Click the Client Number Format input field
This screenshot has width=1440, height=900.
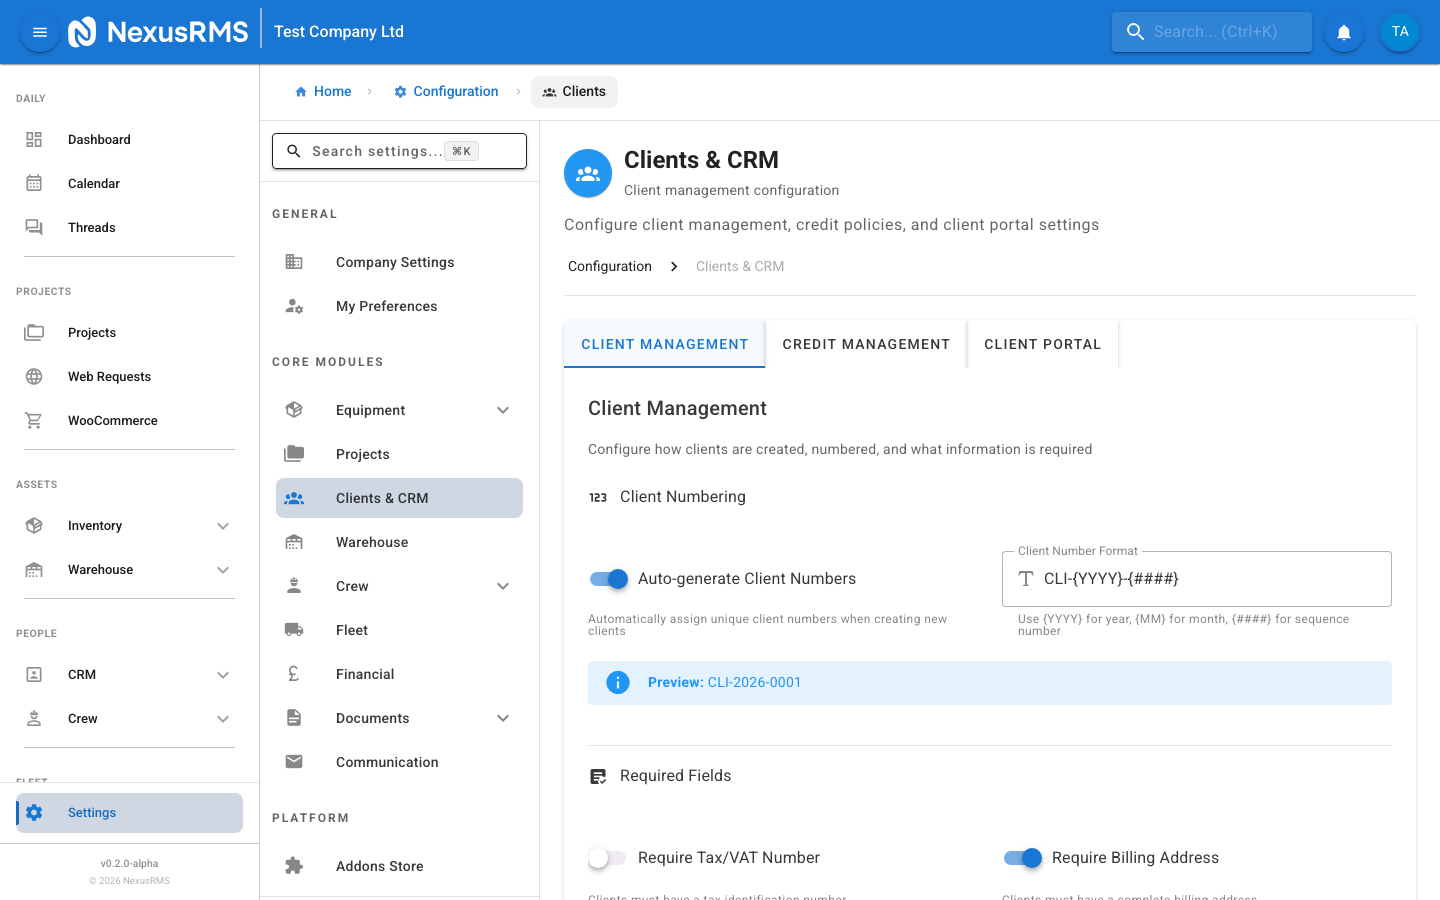click(1196, 578)
